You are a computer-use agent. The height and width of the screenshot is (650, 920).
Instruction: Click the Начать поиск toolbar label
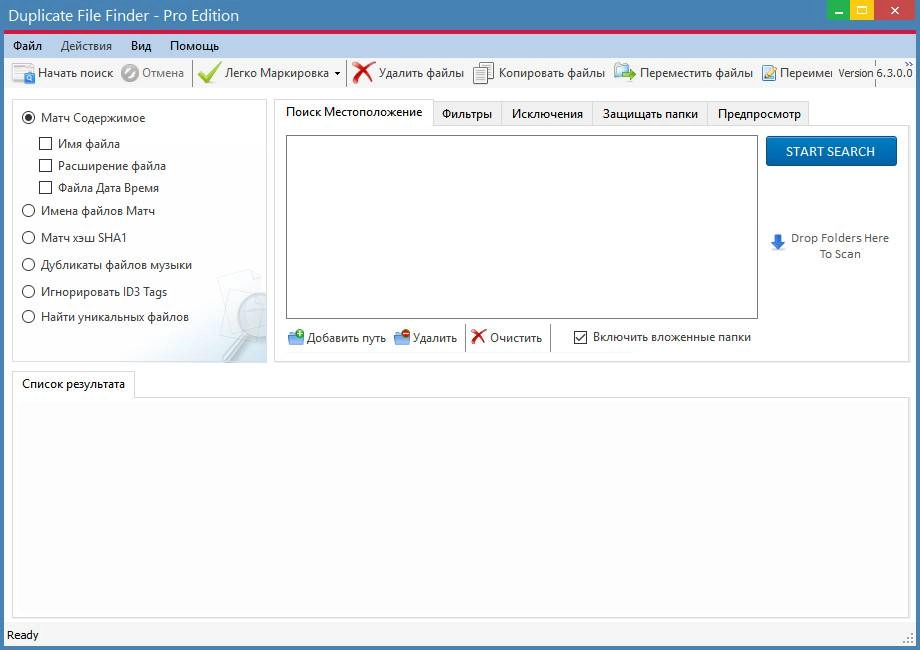(x=76, y=73)
